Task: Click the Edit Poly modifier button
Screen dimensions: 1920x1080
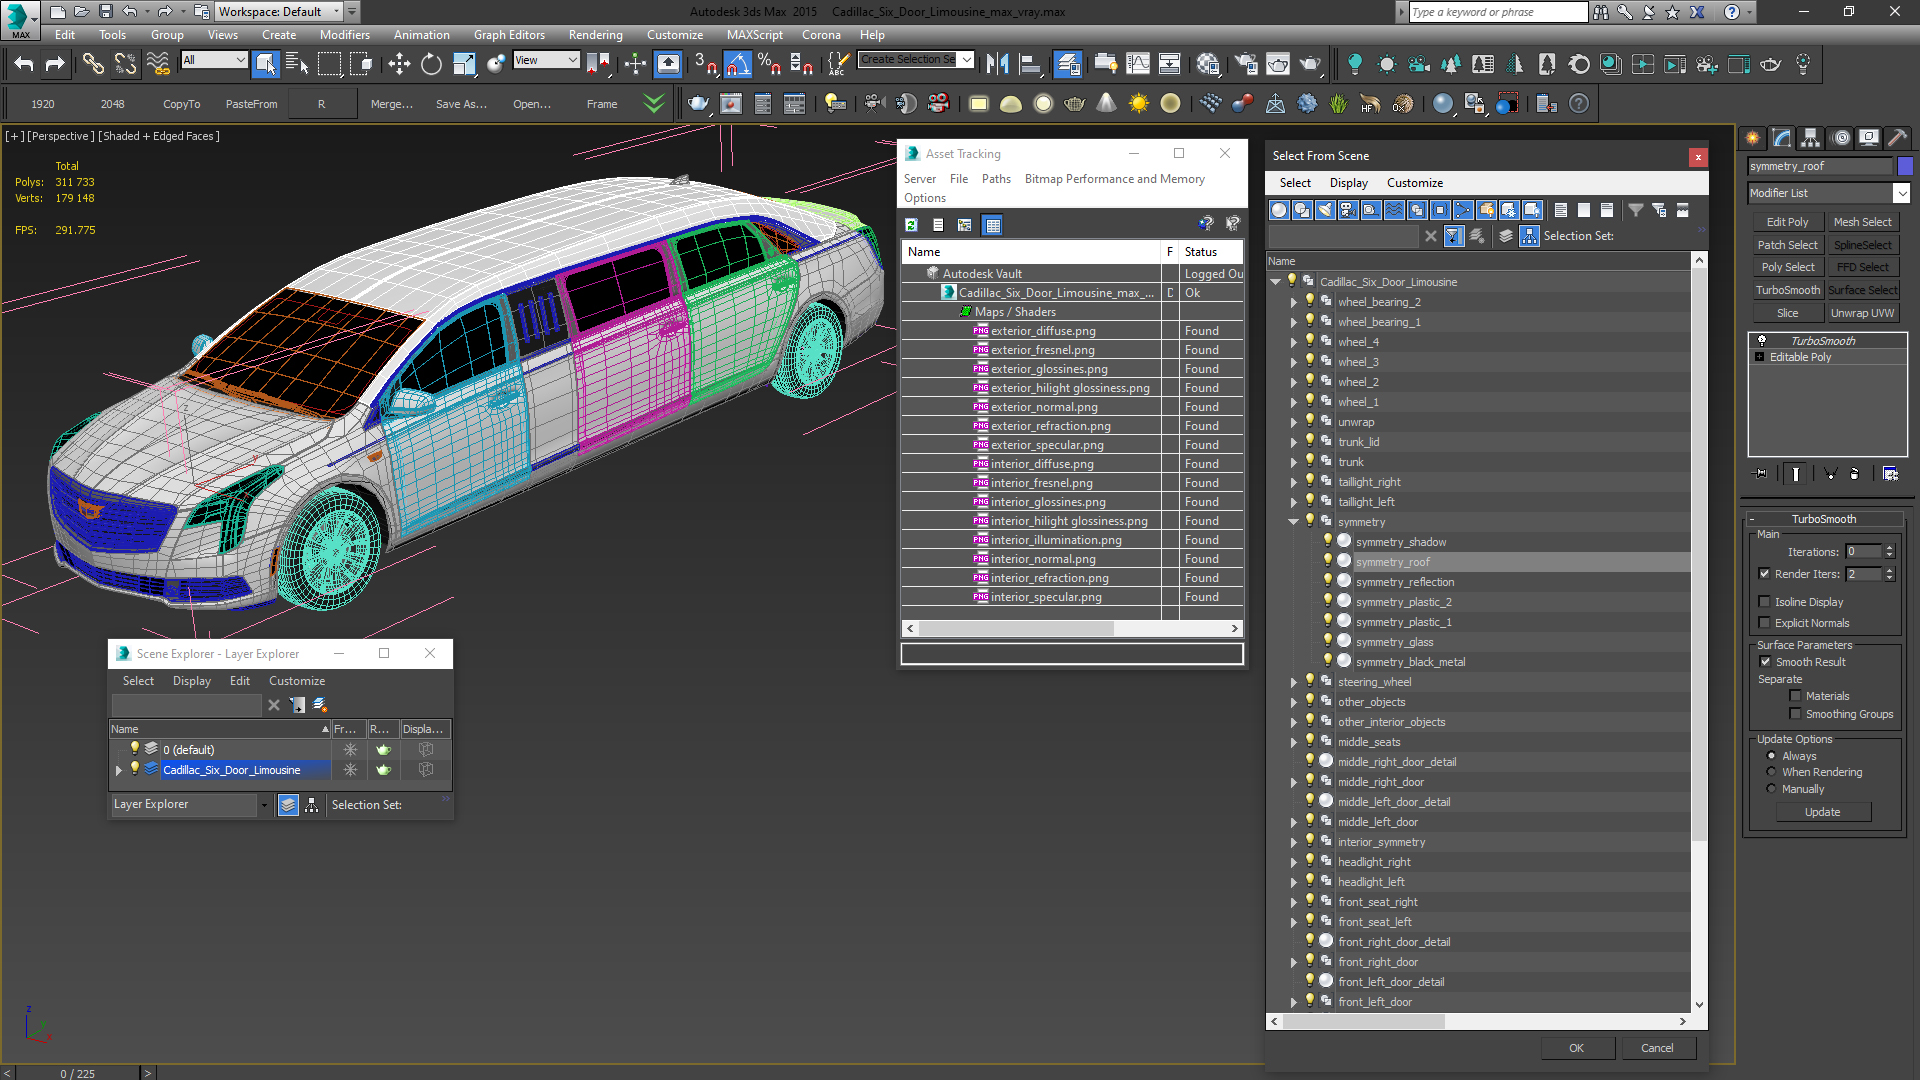Action: pos(1787,222)
